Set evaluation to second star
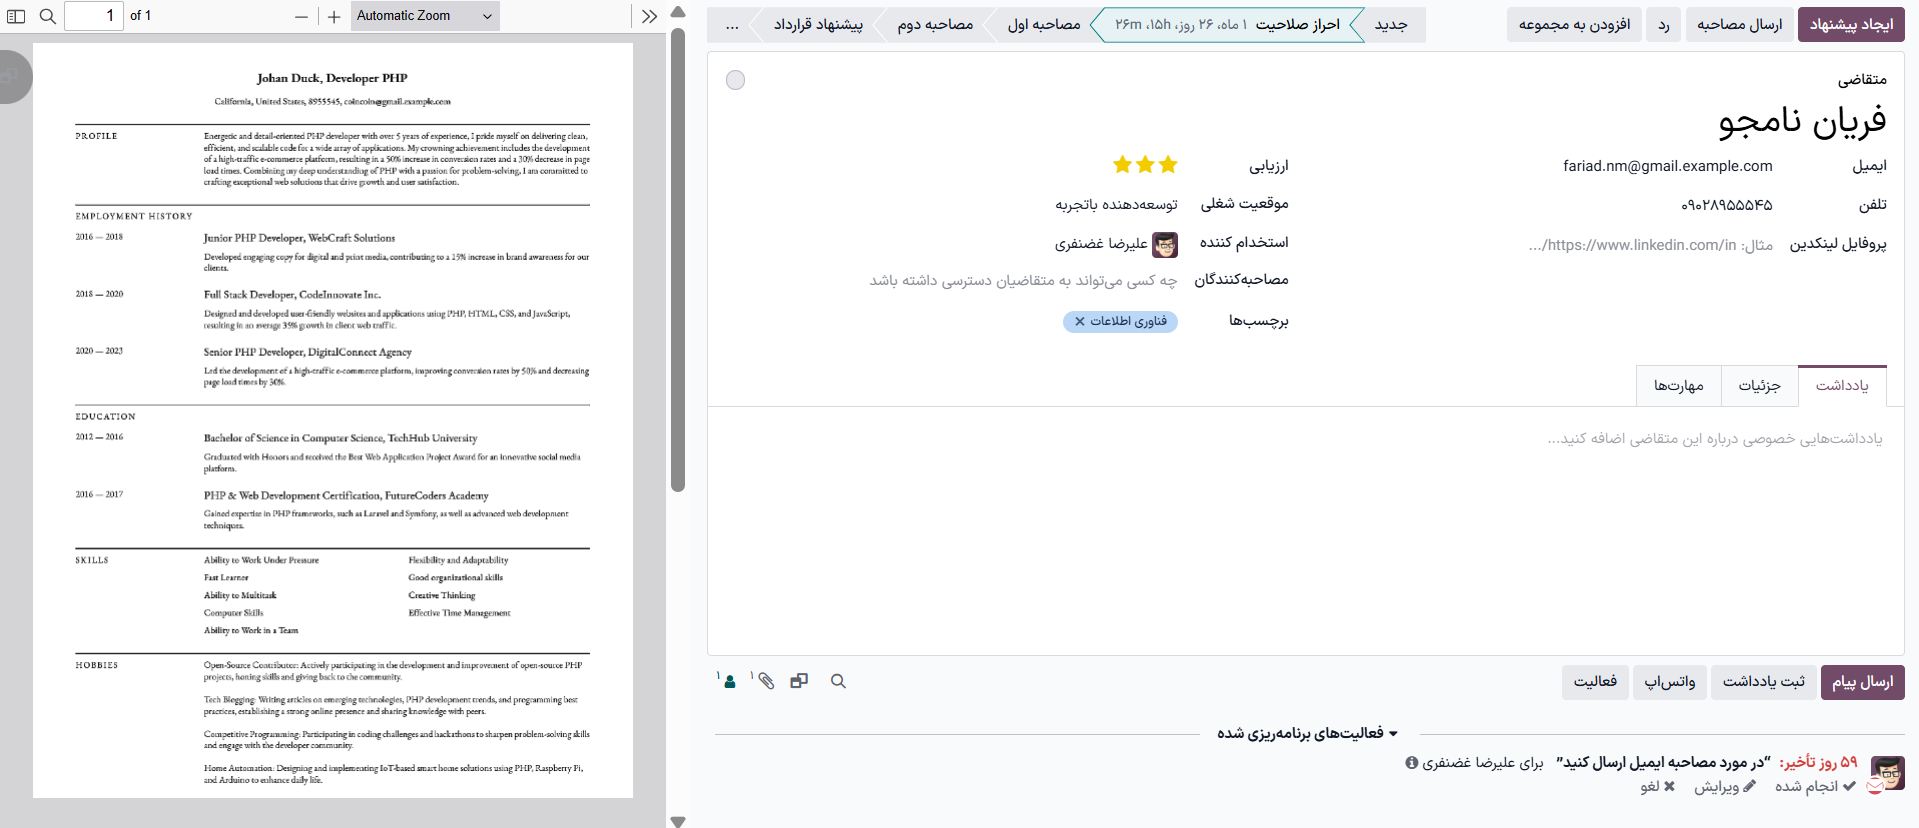The image size is (1919, 828). click(x=1145, y=165)
